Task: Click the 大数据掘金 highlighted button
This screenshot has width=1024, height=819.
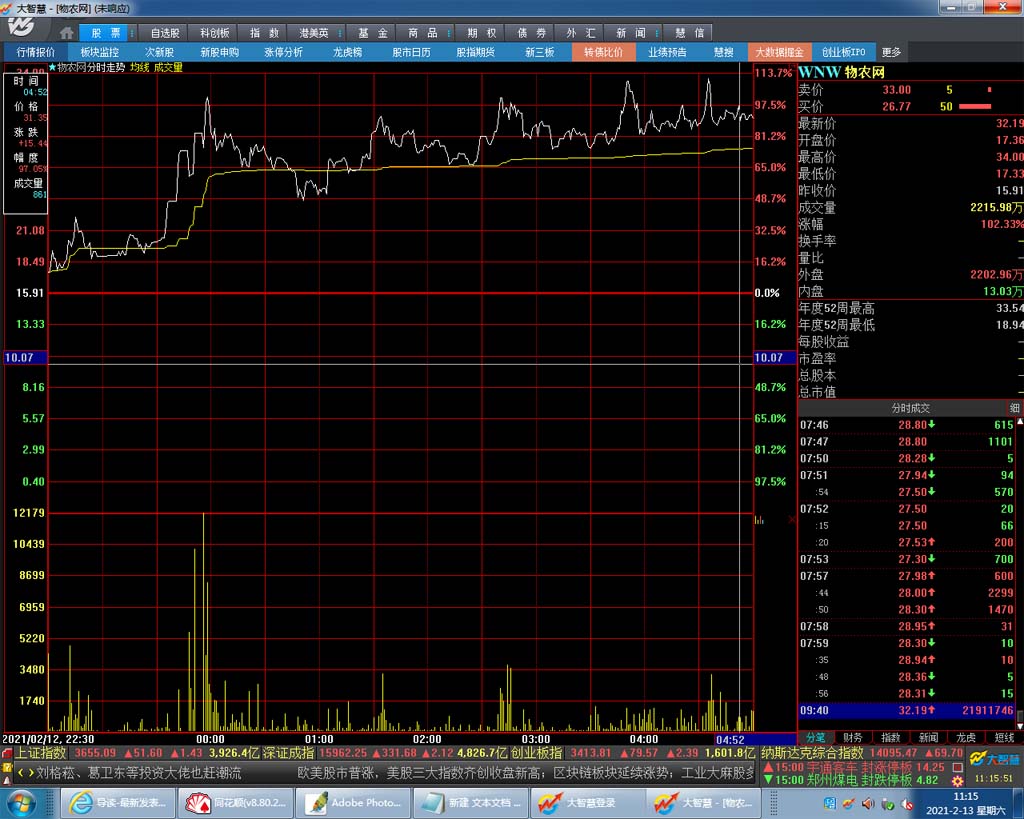Action: [780, 52]
